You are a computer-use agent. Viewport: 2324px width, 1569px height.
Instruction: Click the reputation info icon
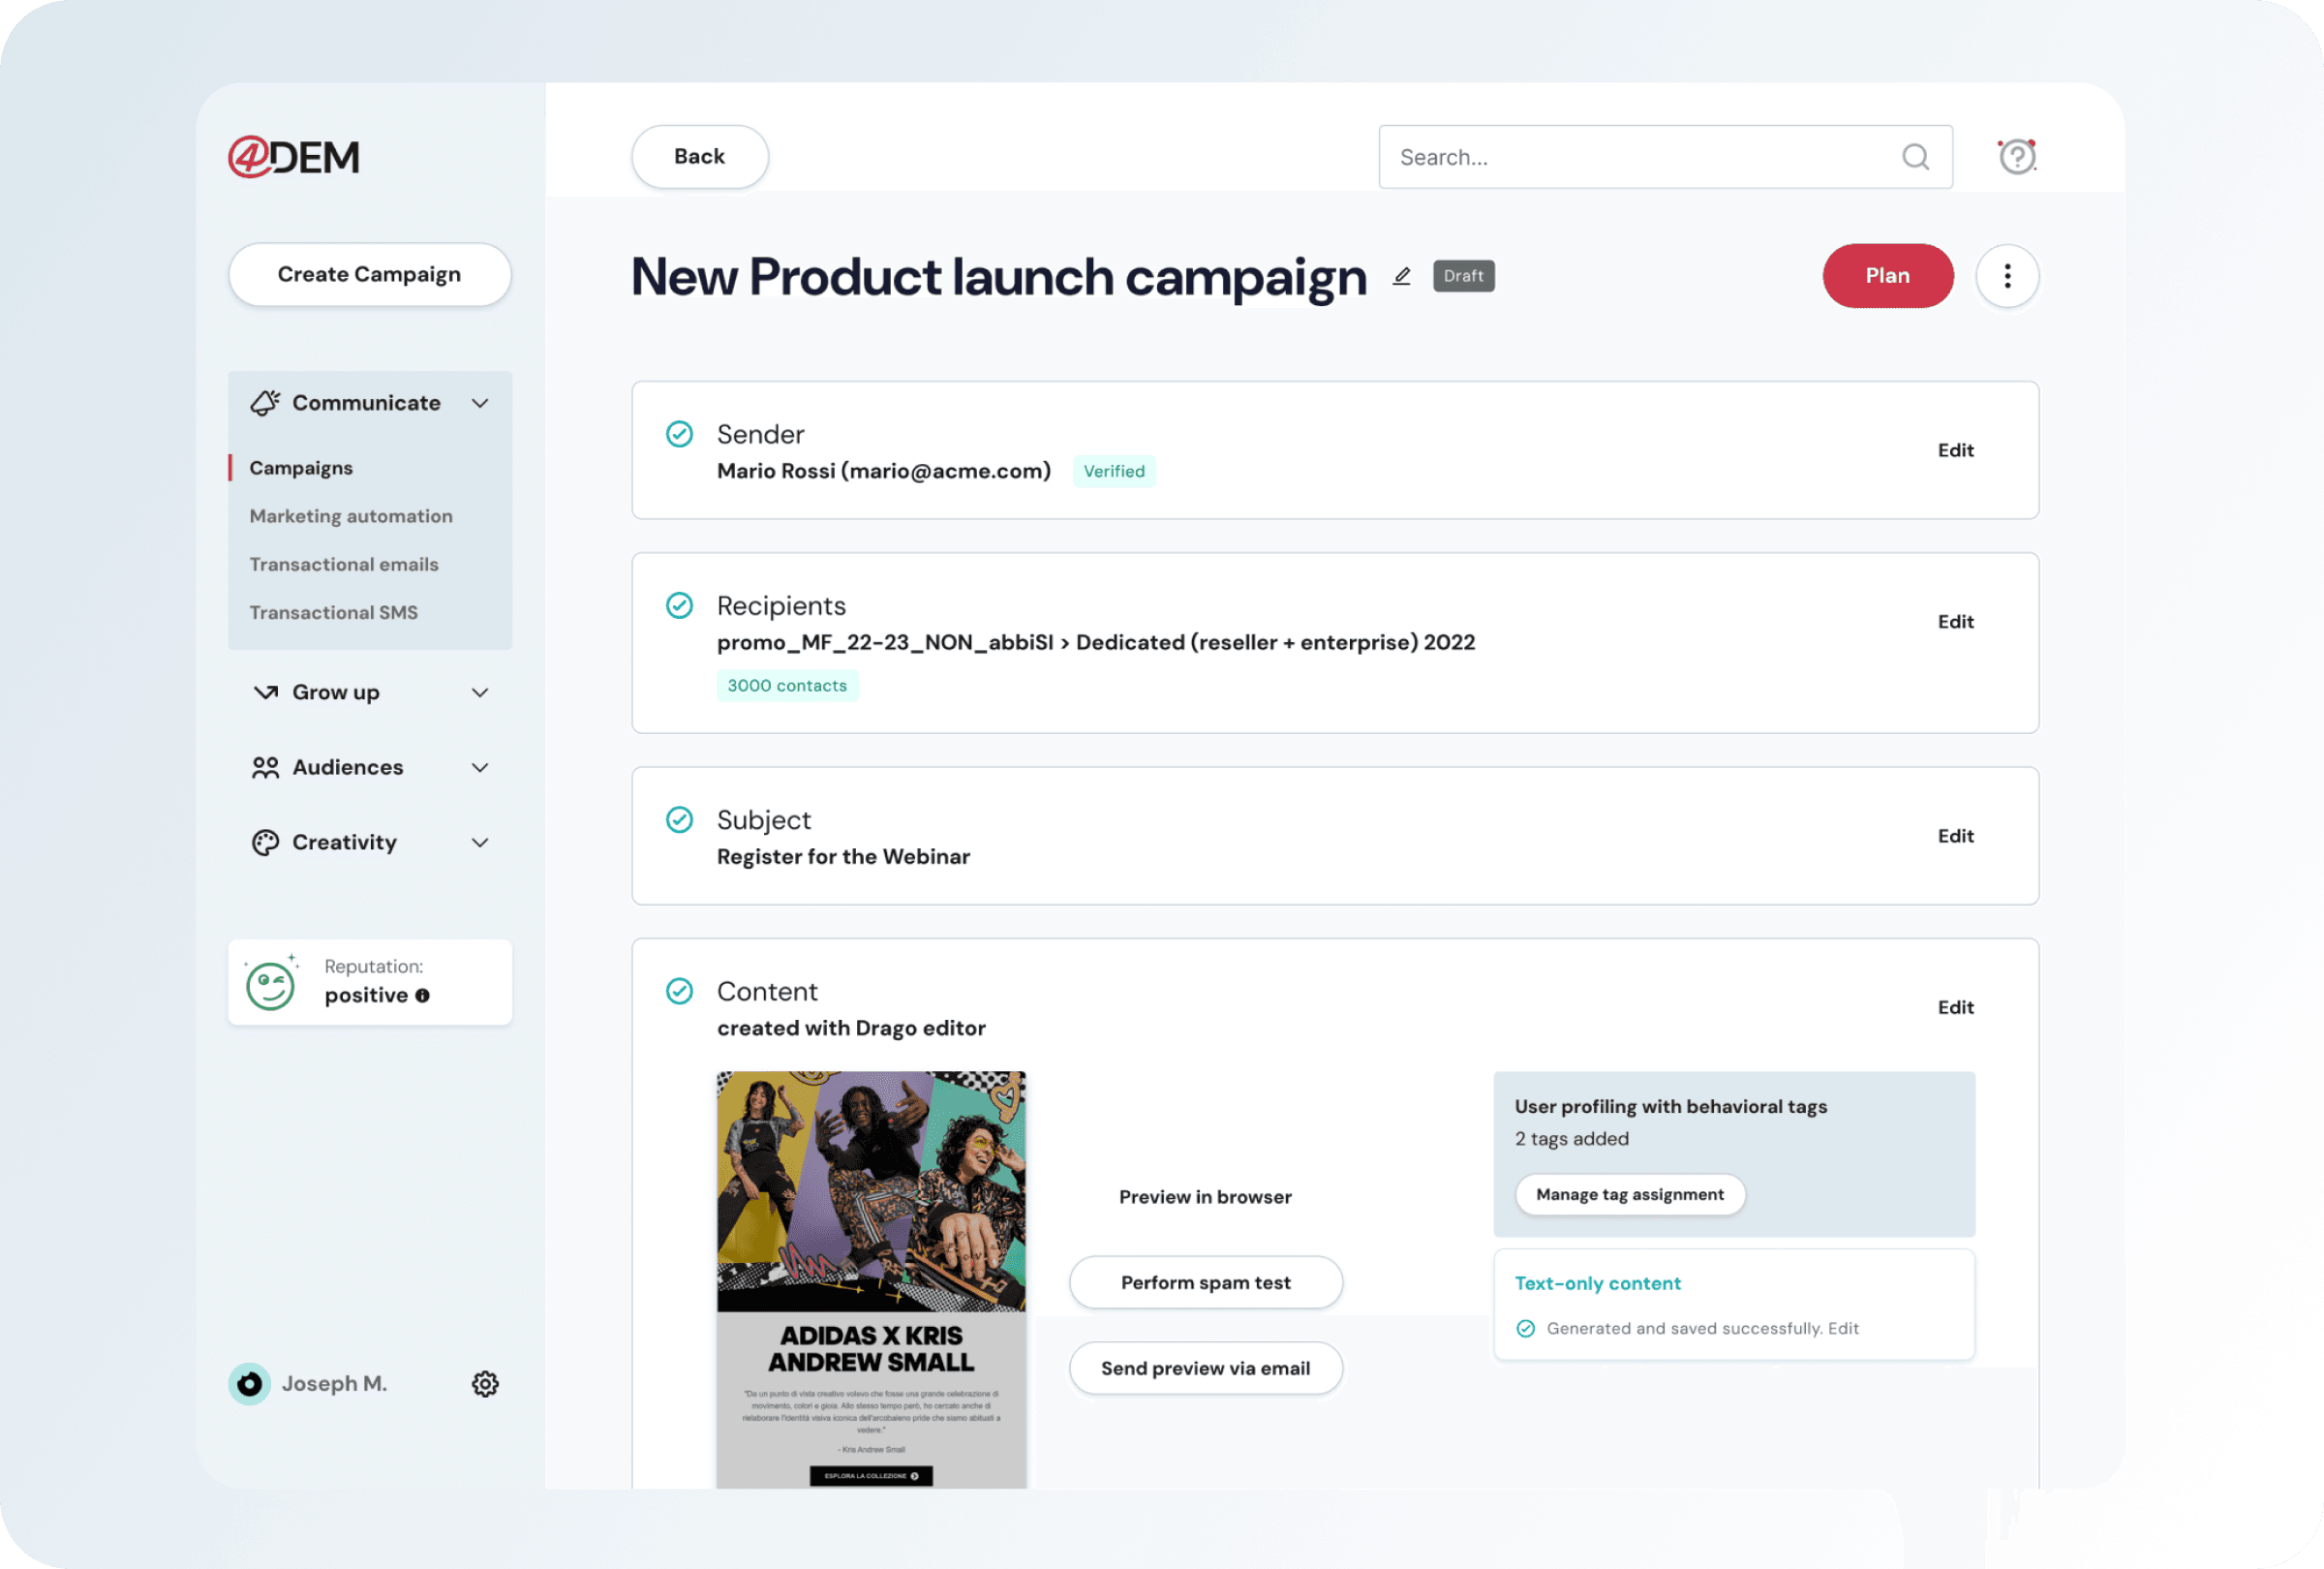tap(423, 996)
